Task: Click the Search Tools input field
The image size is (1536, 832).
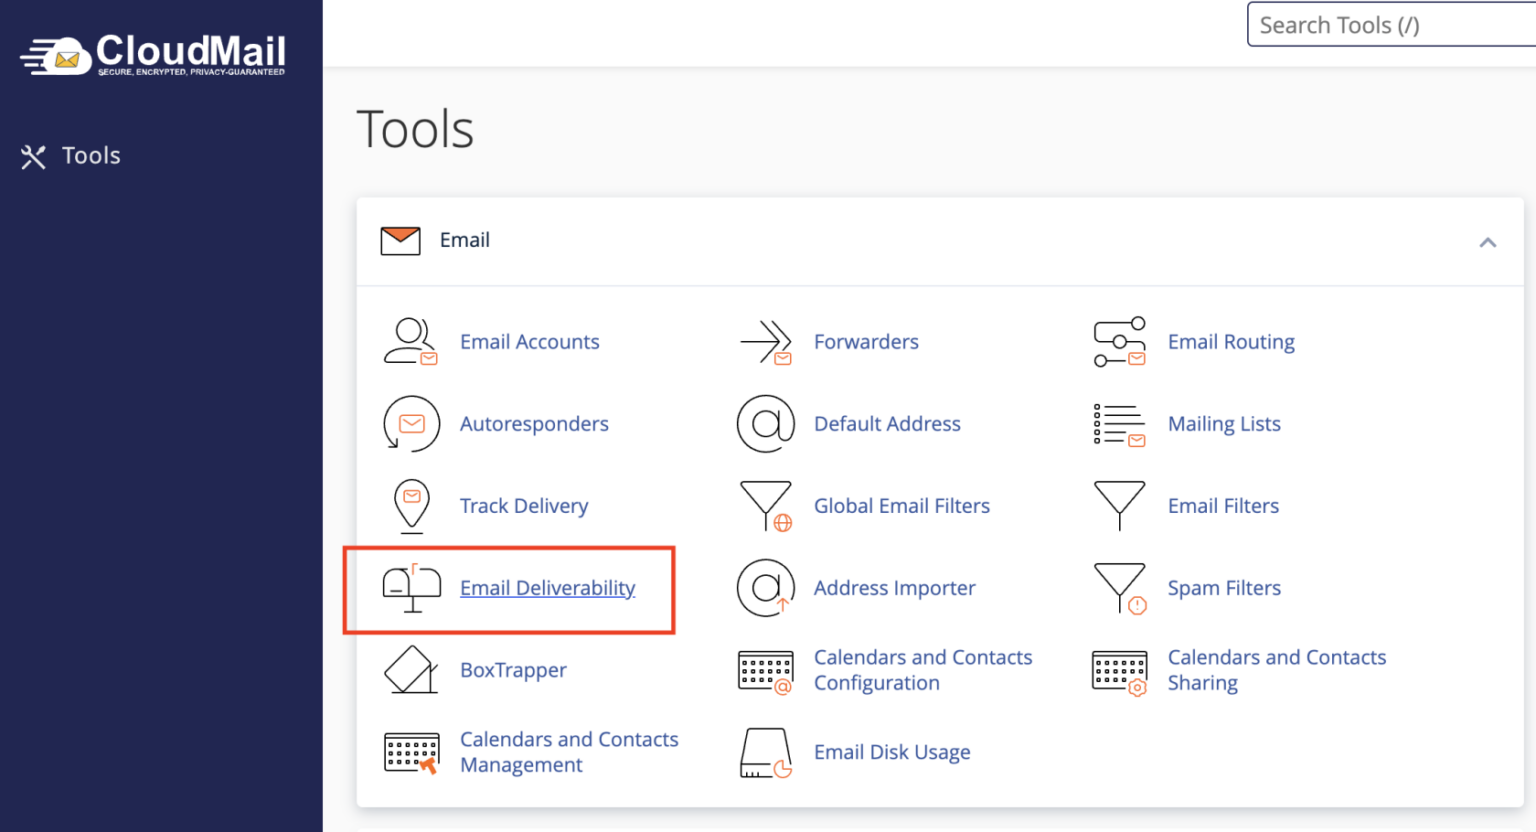Action: [1390, 25]
